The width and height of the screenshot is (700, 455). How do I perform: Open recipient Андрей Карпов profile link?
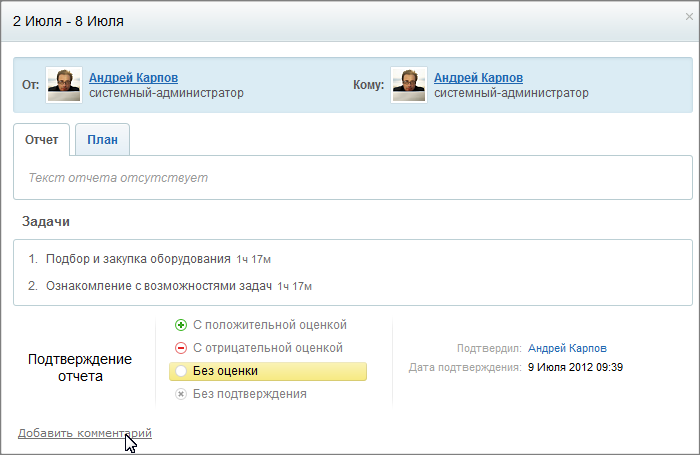(x=479, y=78)
